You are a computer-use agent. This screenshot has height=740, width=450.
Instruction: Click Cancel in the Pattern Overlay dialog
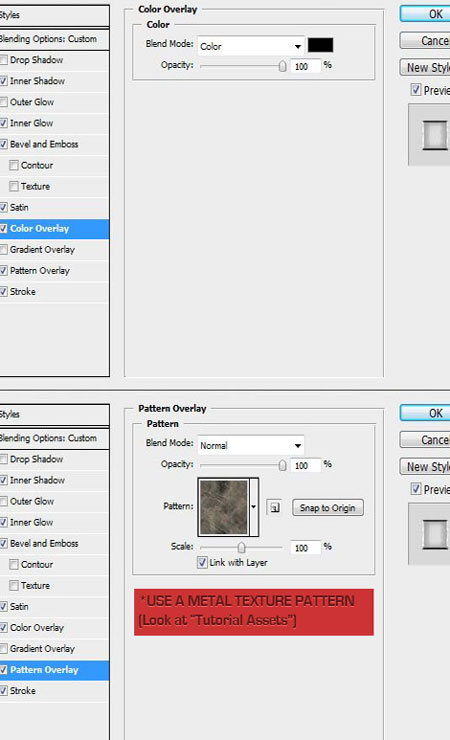[x=425, y=440]
